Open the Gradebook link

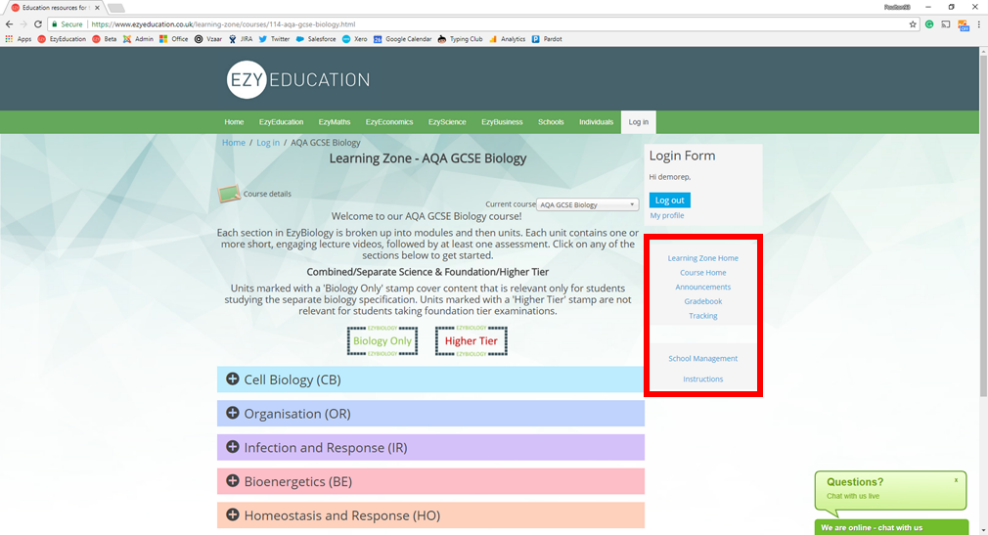pyautogui.click(x=703, y=301)
